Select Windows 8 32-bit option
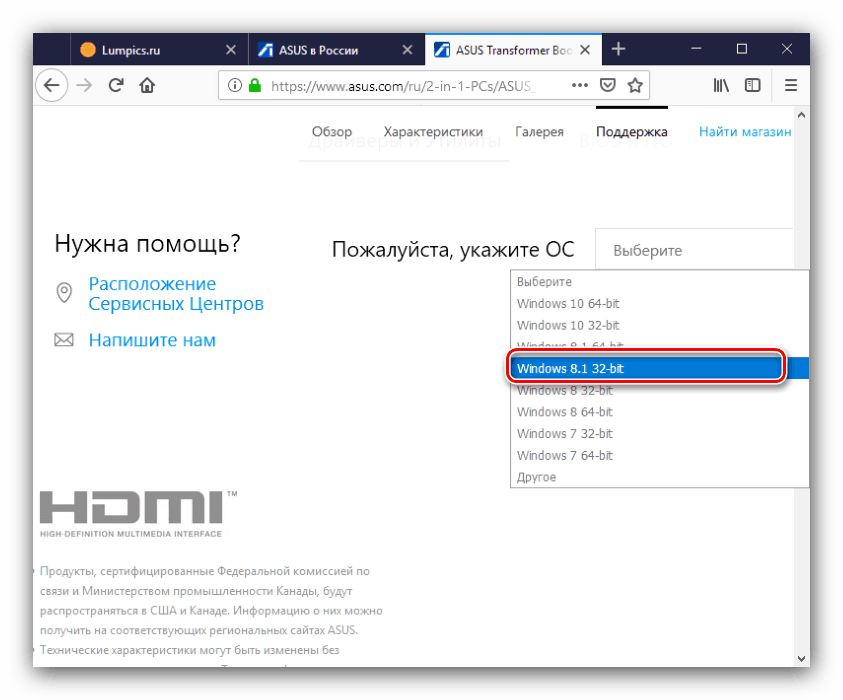This screenshot has width=843, height=700. [x=659, y=390]
